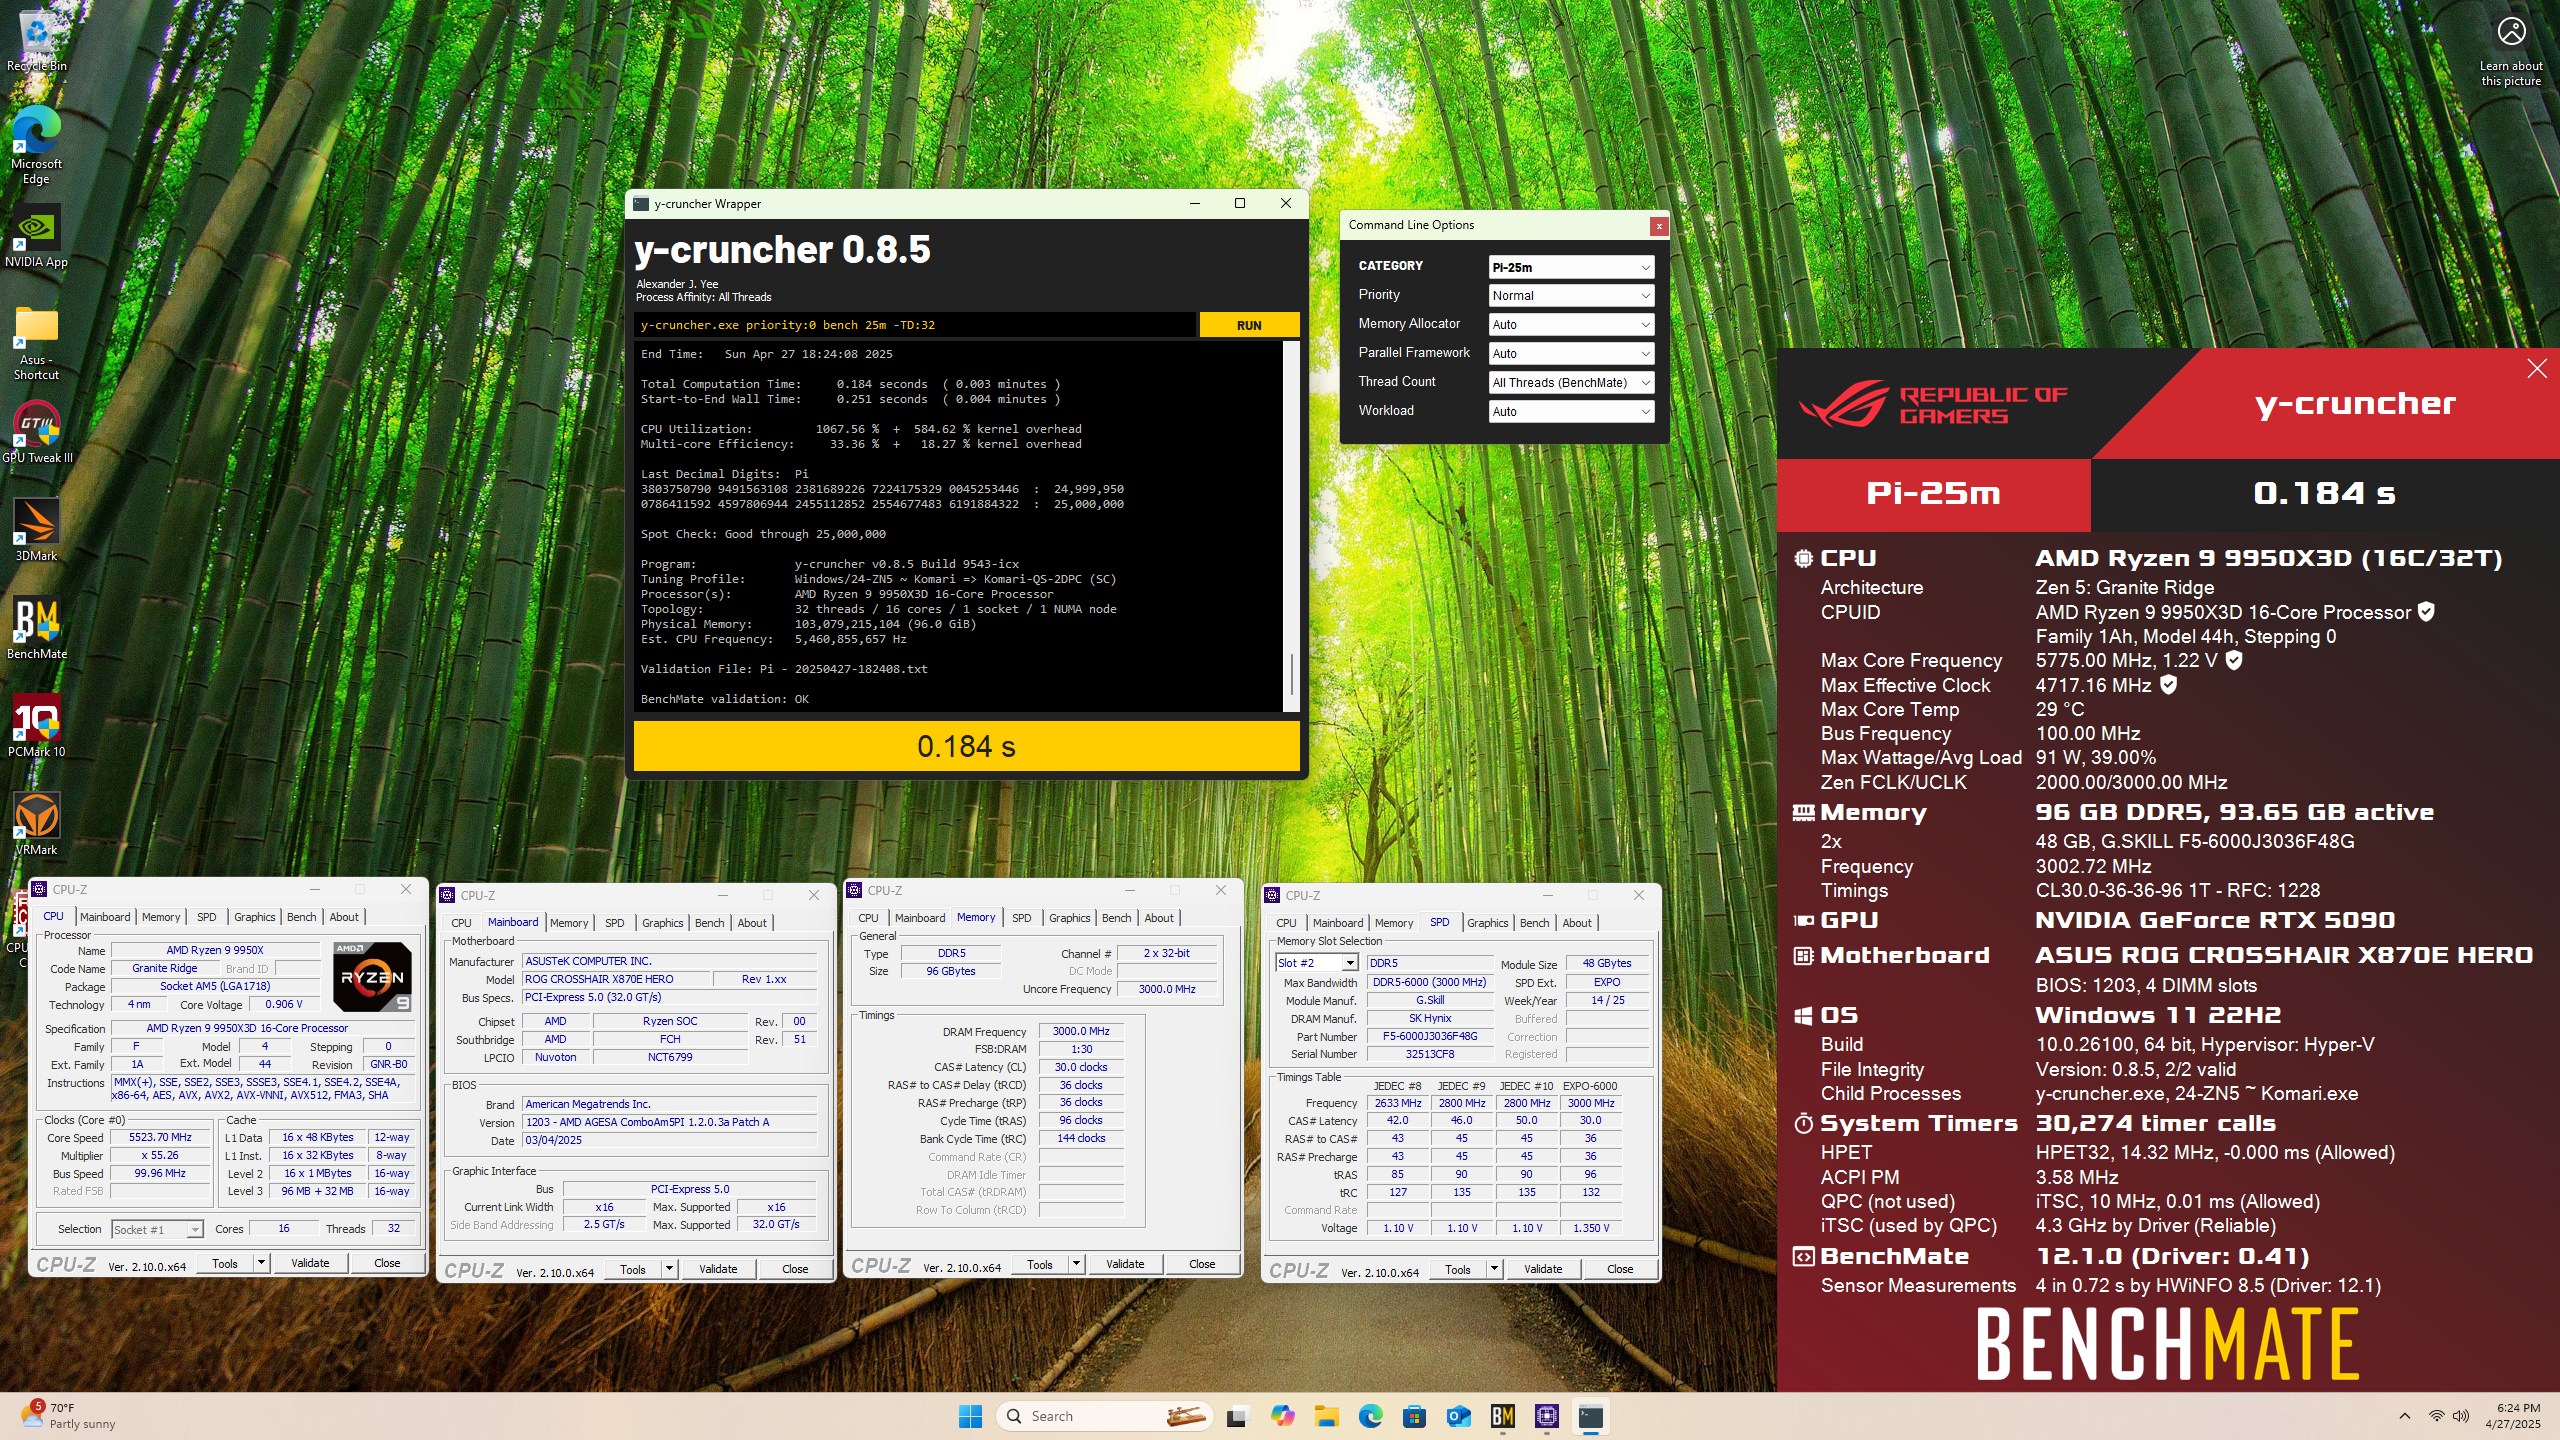Open the Socket #1 Selection dropdown in CPU-Z
The image size is (2560, 1440).
(157, 1229)
